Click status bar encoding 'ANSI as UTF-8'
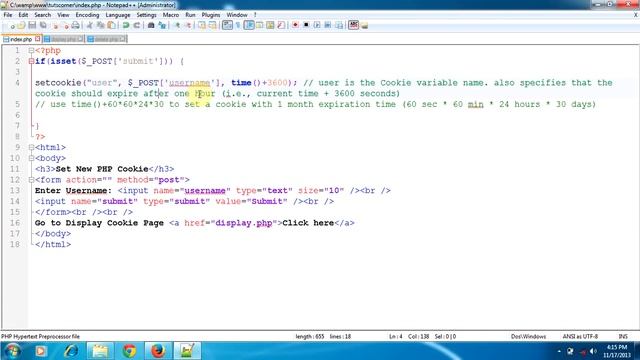The image size is (640, 360). 580,336
